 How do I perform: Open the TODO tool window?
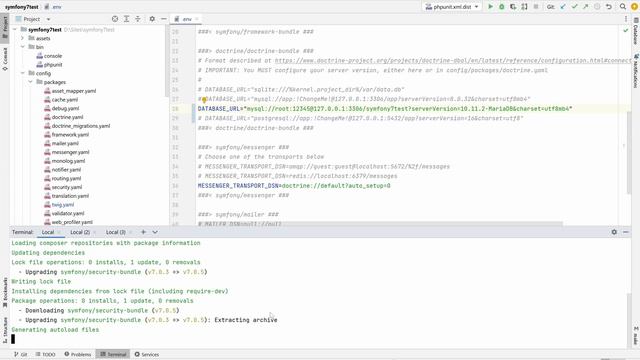pos(45,354)
